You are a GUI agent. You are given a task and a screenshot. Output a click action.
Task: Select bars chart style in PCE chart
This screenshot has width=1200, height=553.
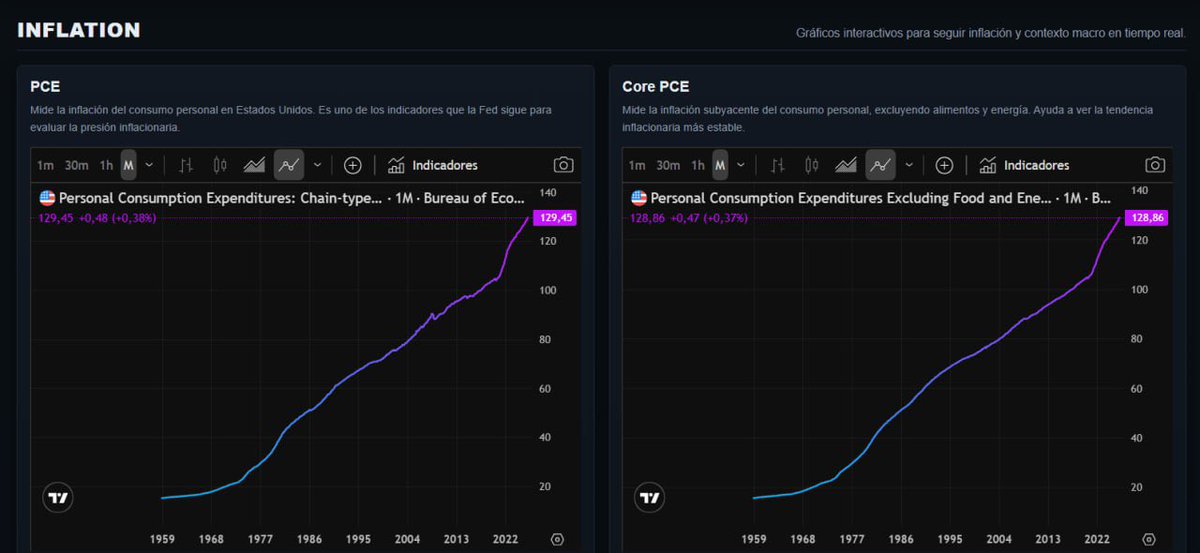click(186, 165)
